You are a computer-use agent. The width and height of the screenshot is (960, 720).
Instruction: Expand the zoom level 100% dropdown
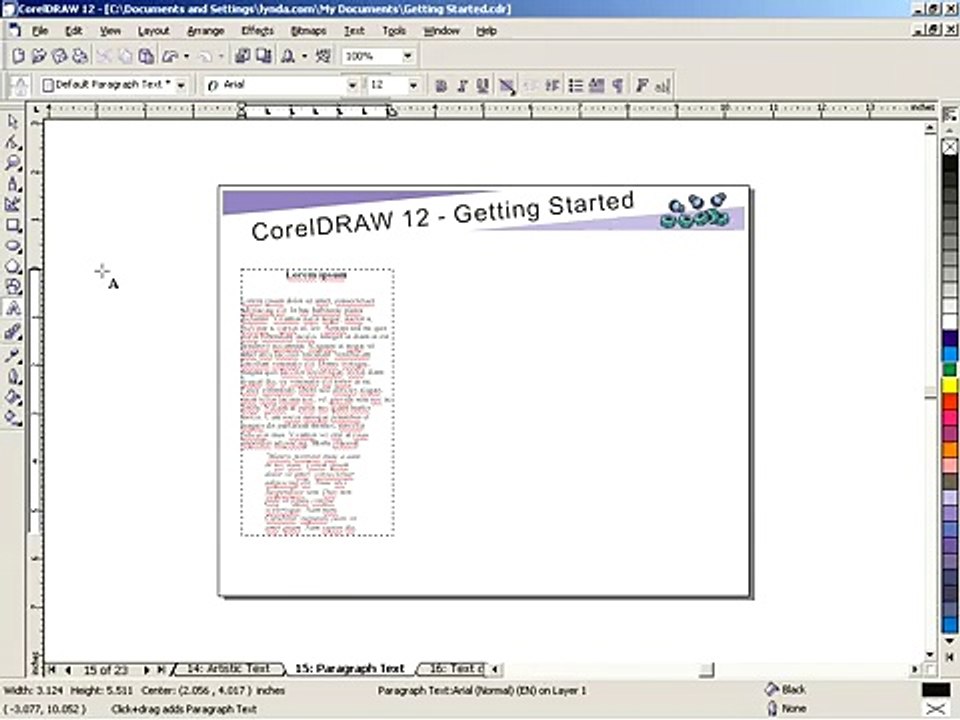(x=408, y=56)
